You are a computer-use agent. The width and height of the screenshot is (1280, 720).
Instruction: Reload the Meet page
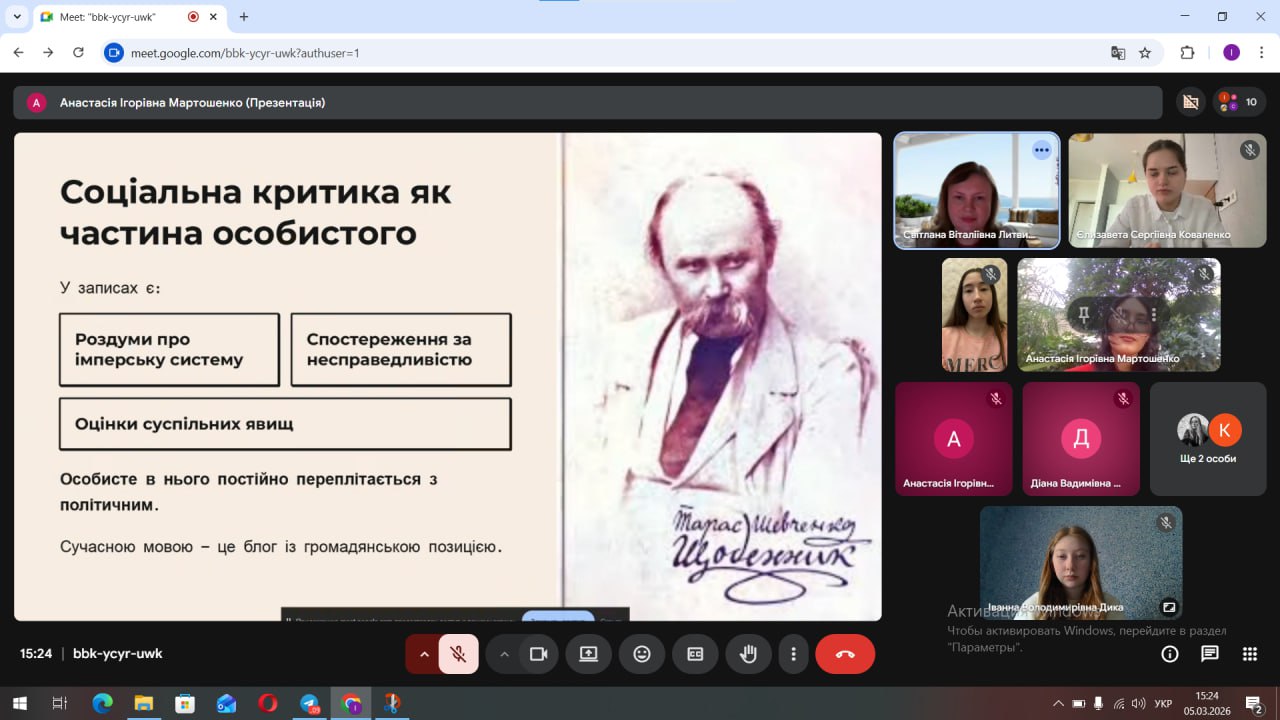pos(79,53)
